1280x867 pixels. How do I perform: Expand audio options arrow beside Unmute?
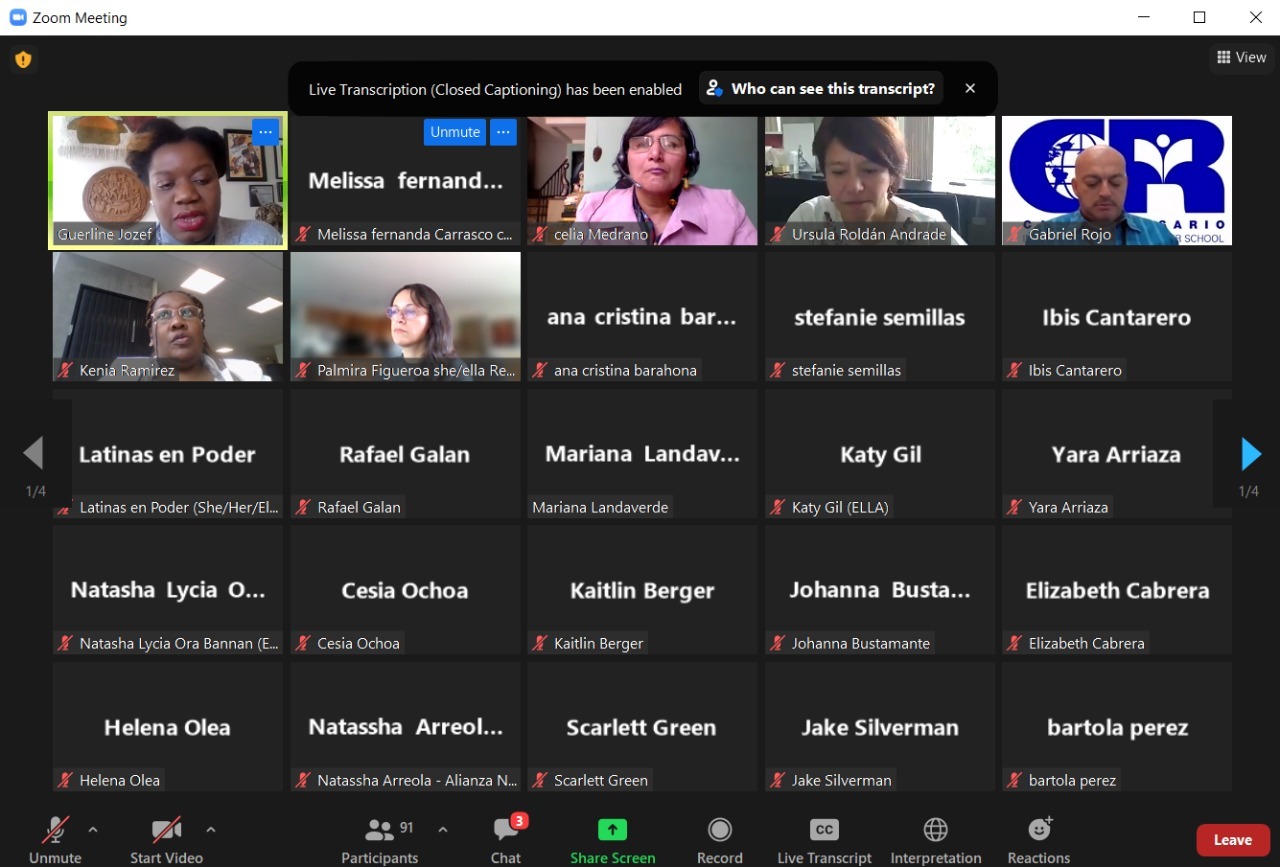click(93, 829)
